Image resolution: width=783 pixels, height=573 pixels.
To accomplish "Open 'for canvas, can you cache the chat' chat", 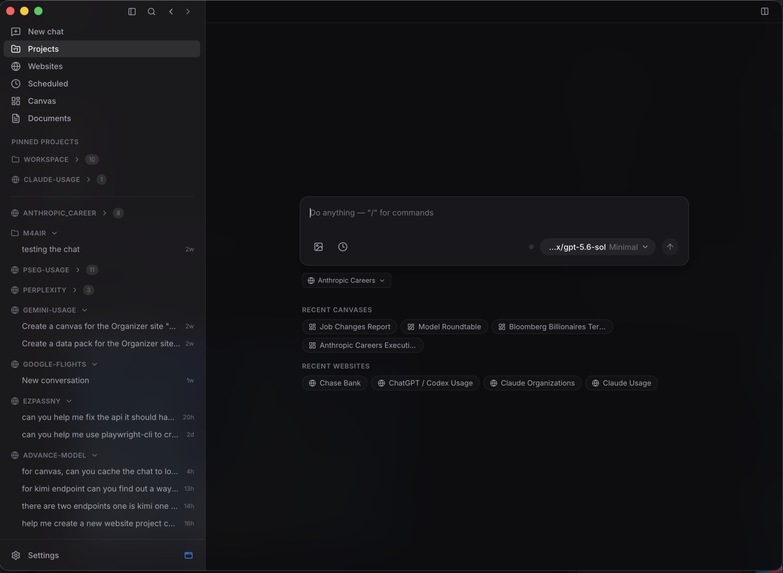I will [102, 471].
